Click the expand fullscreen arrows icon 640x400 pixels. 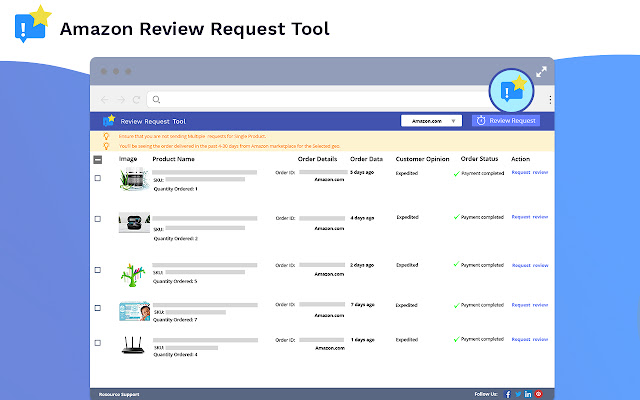coord(541,72)
